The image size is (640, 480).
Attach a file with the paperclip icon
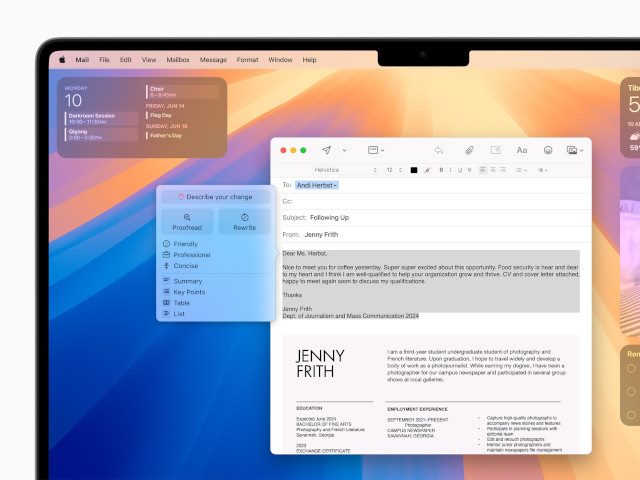click(x=469, y=150)
